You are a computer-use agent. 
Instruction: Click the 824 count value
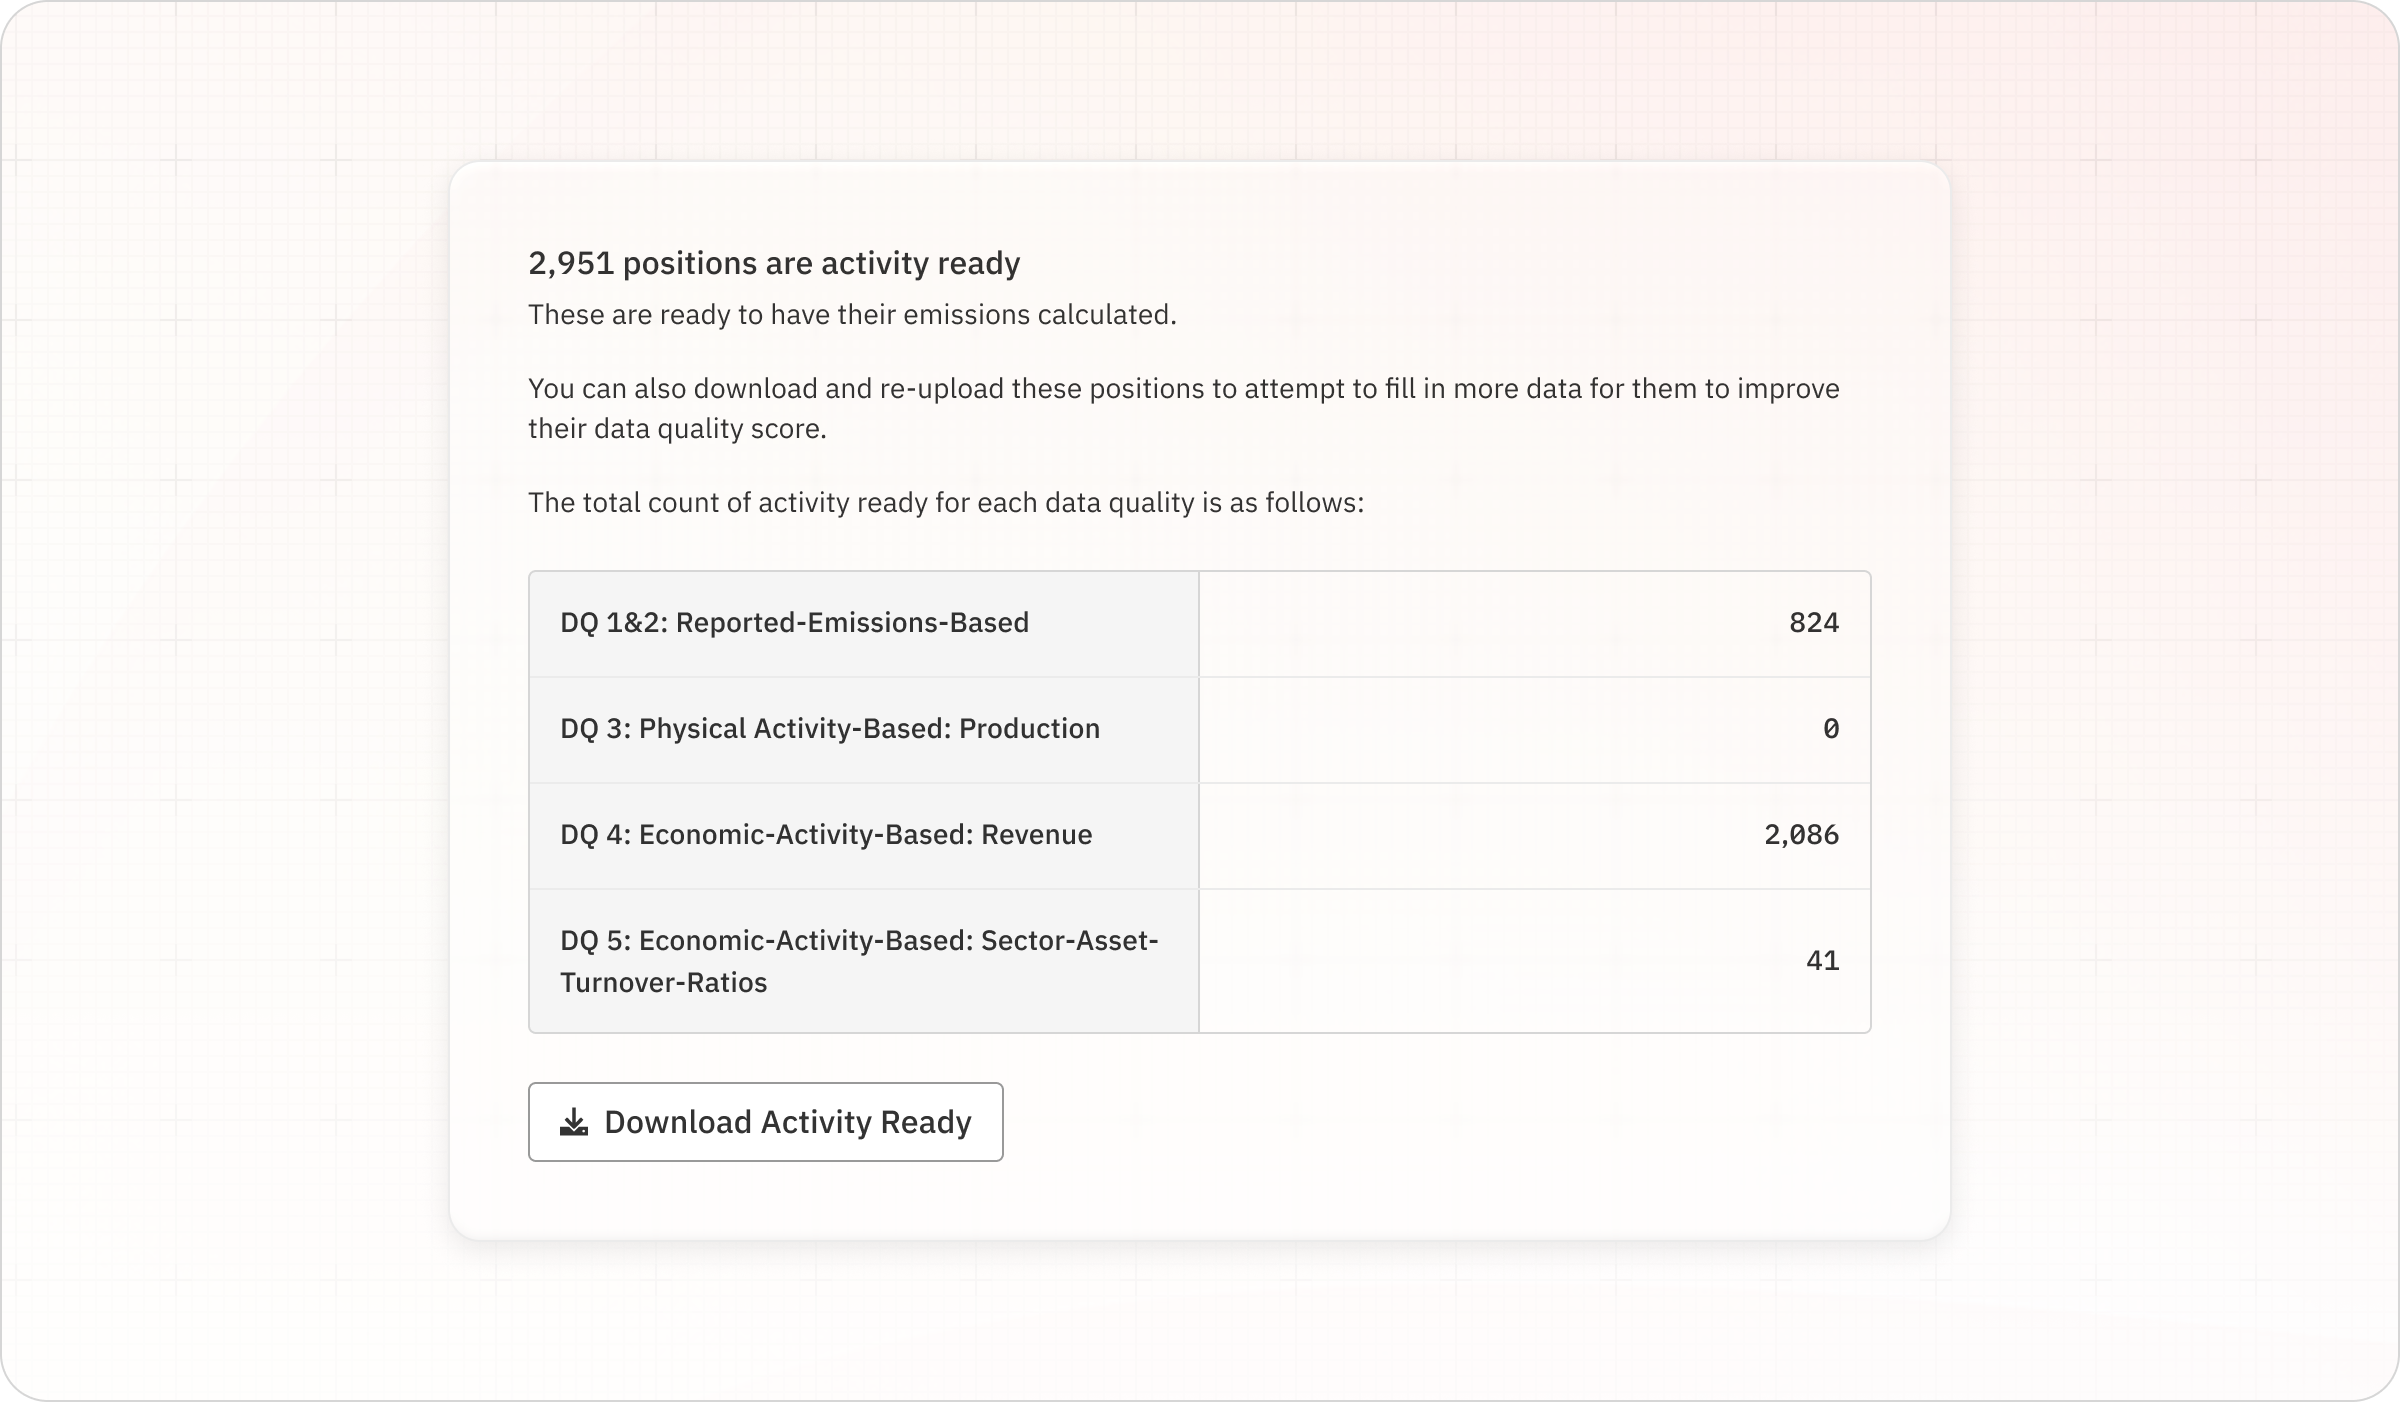(1813, 623)
